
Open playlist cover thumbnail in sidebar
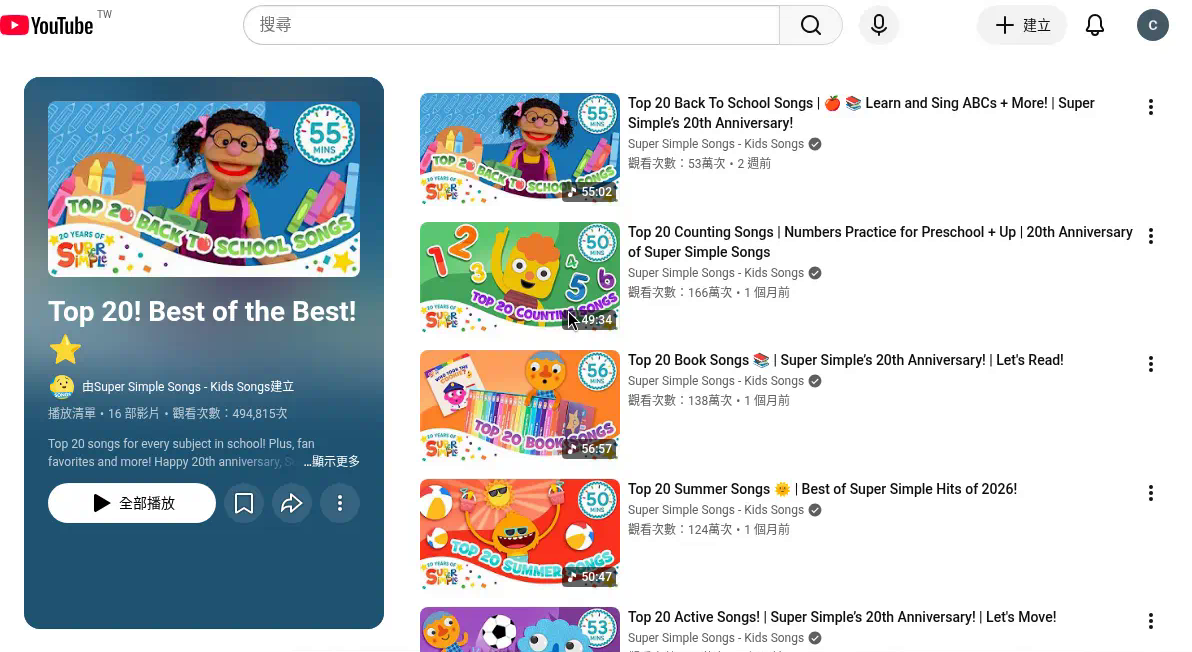(x=204, y=188)
